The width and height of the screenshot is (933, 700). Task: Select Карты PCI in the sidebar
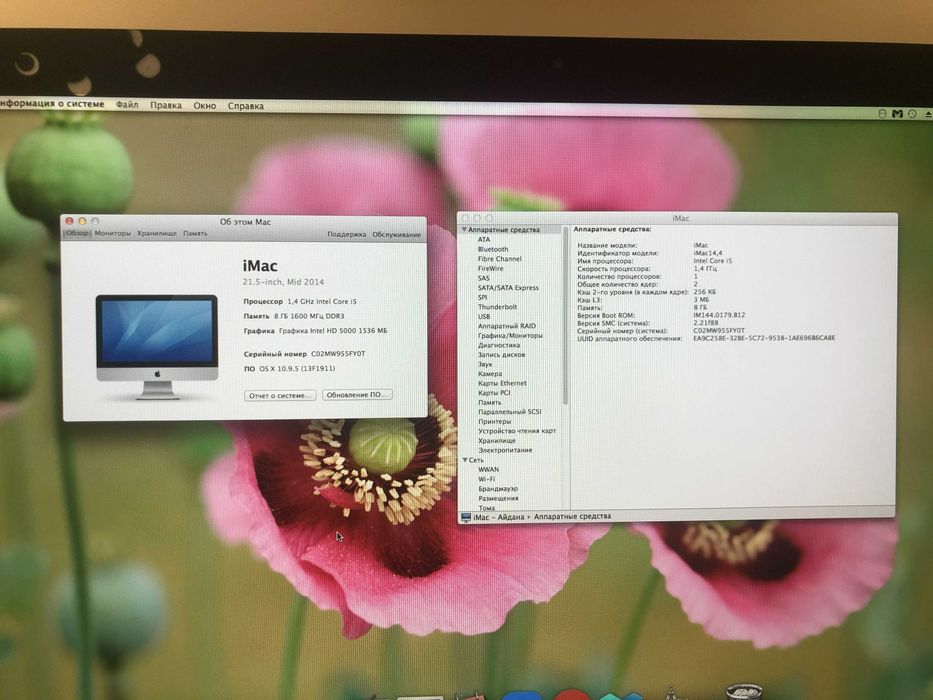494,393
